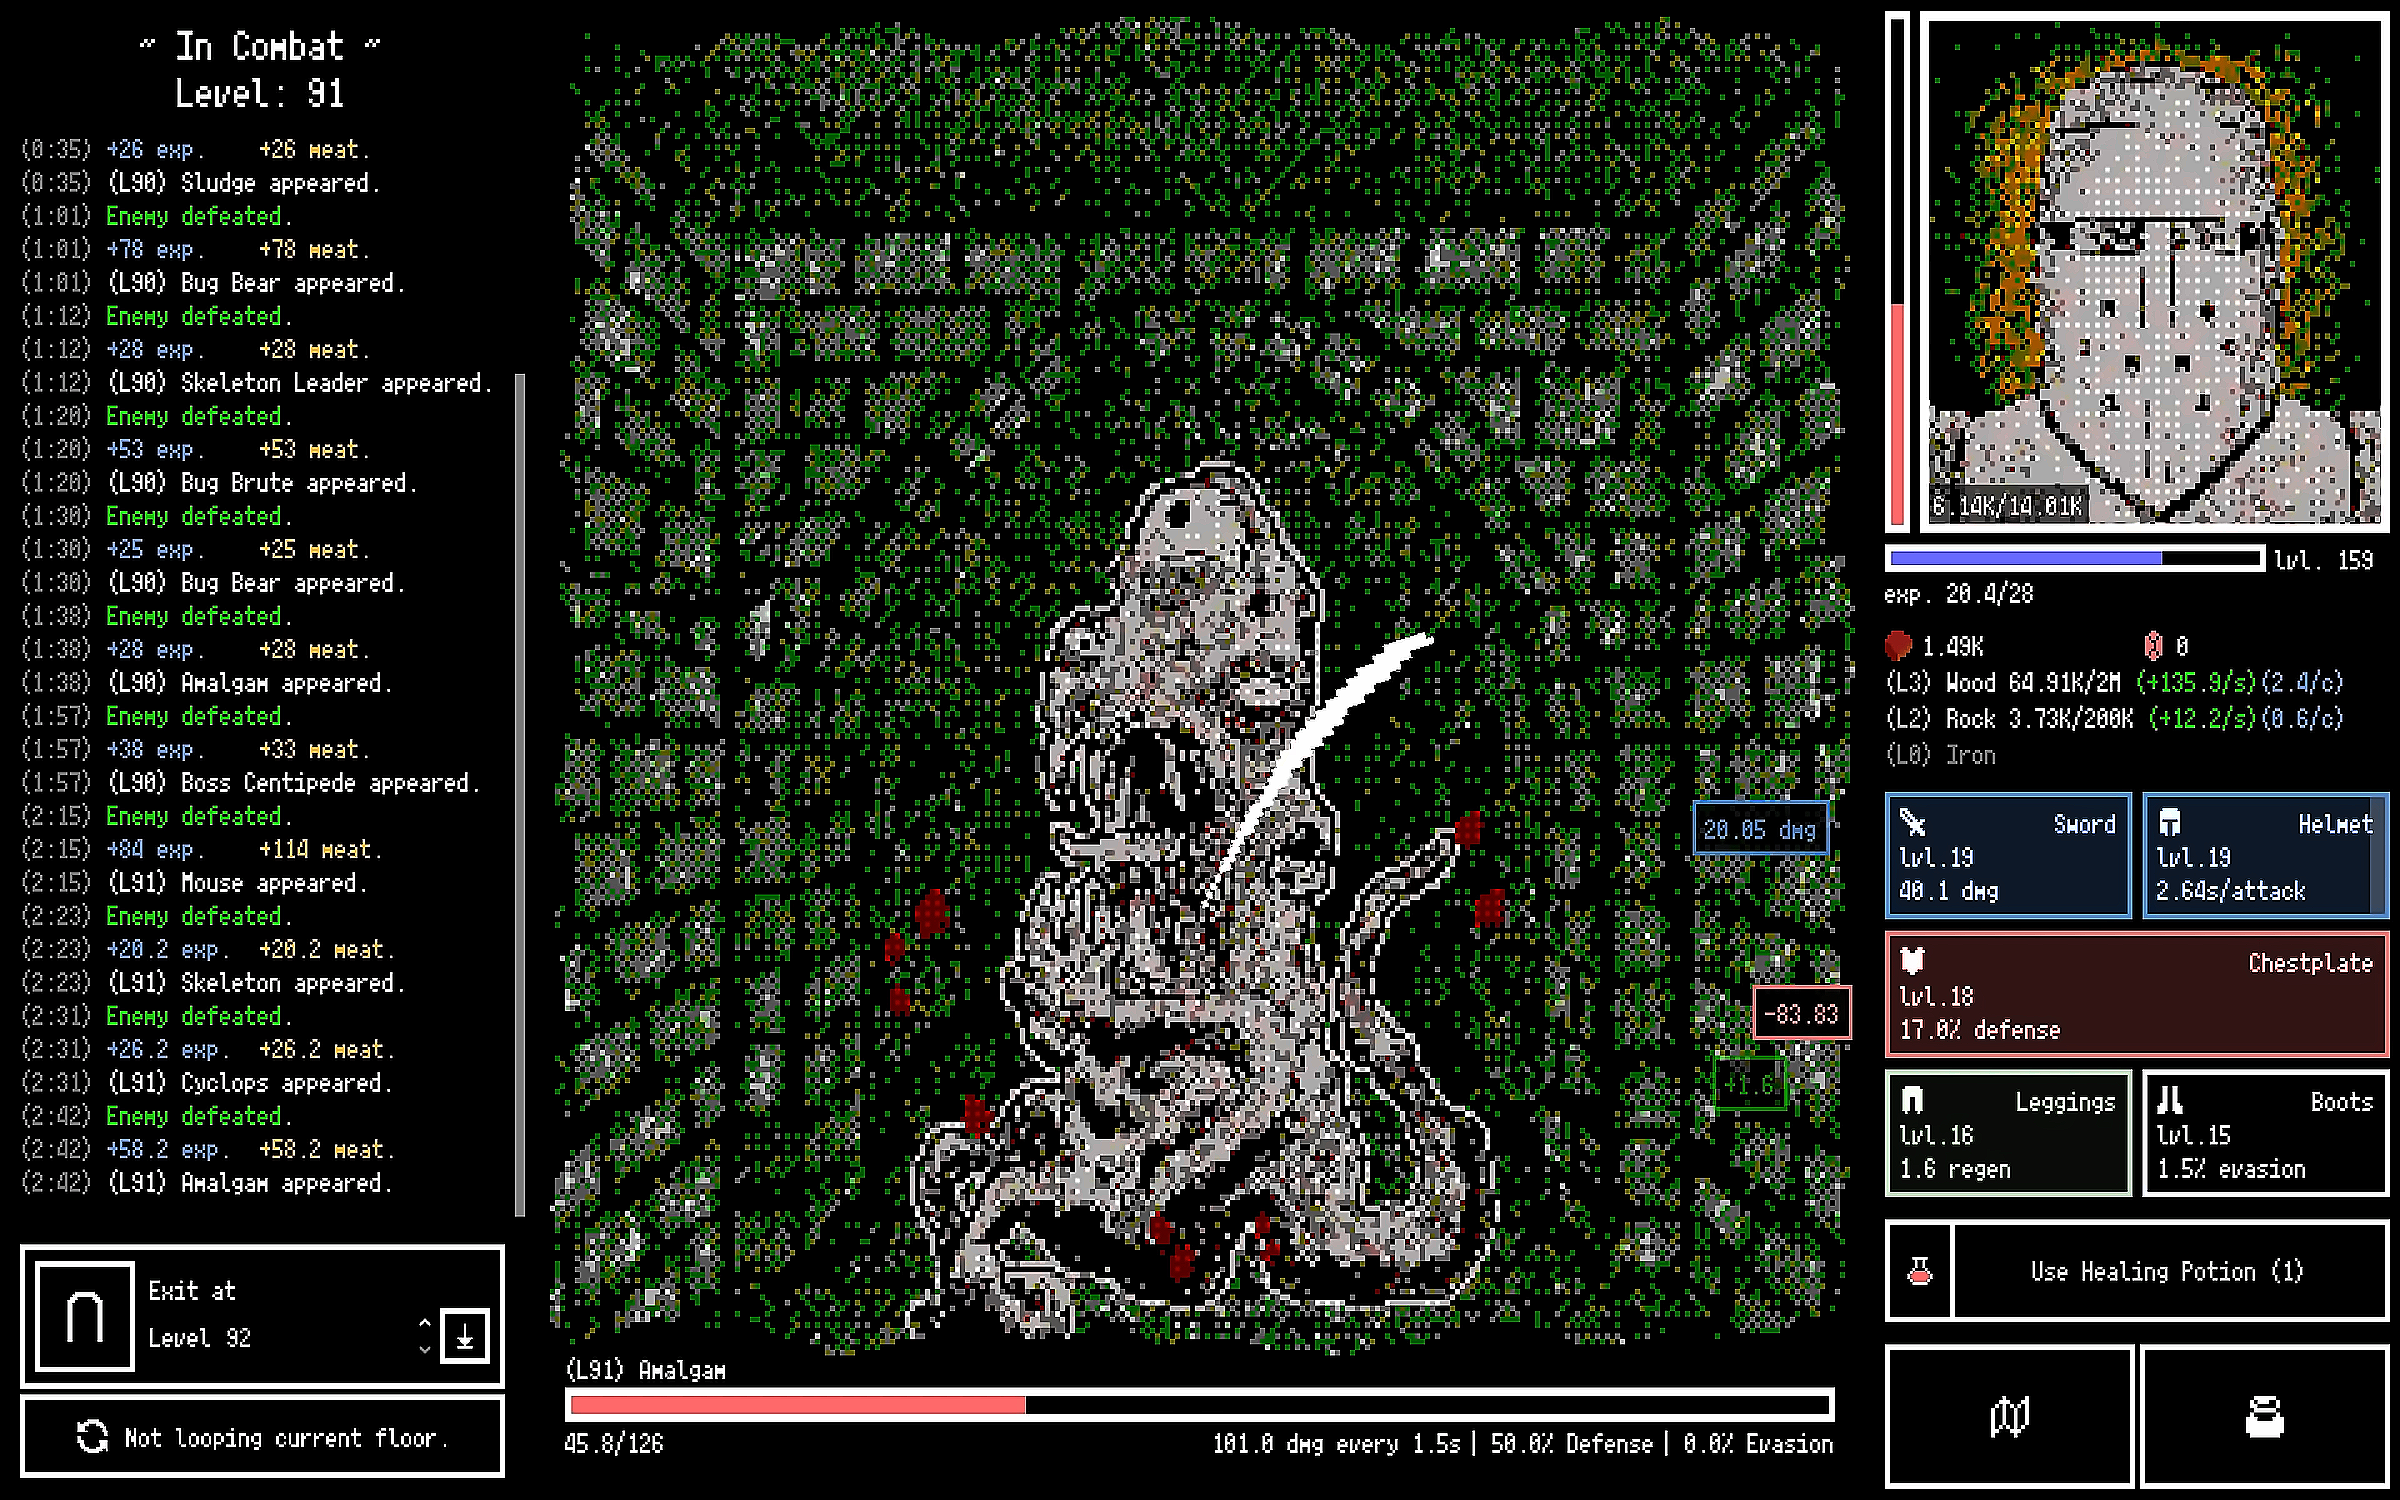Image resolution: width=2400 pixels, height=1500 pixels.
Task: Toggle looping the current floor
Action: point(262,1438)
